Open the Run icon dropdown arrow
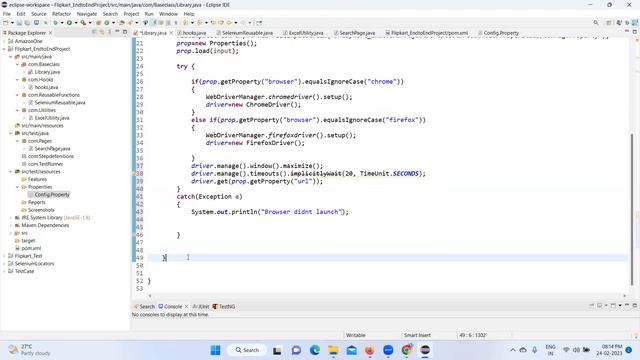Image resolution: width=640 pixels, height=360 pixels. click(x=76, y=23)
